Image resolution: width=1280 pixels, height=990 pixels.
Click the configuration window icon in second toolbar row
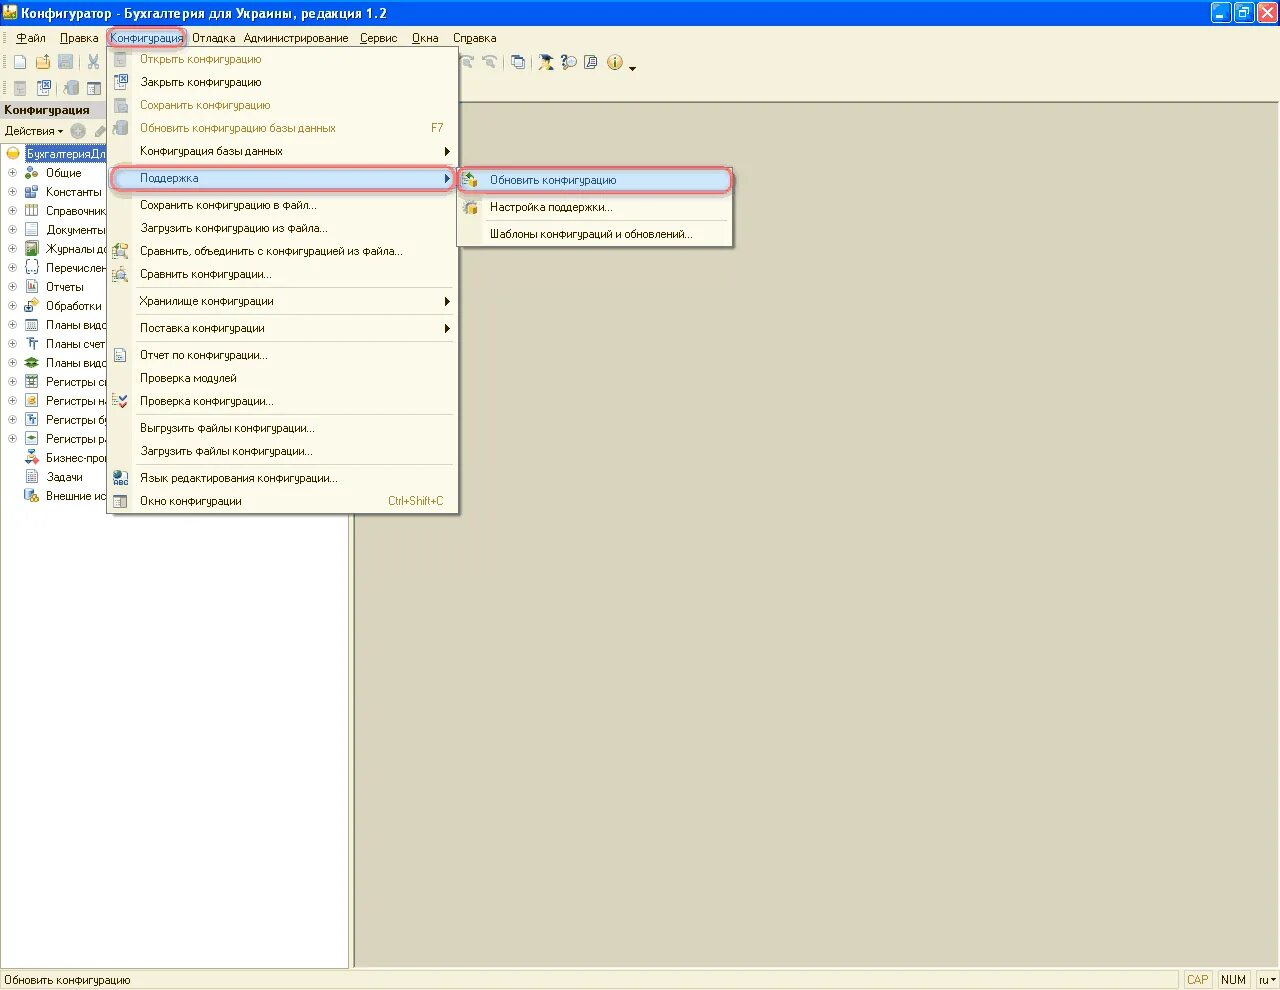[94, 88]
